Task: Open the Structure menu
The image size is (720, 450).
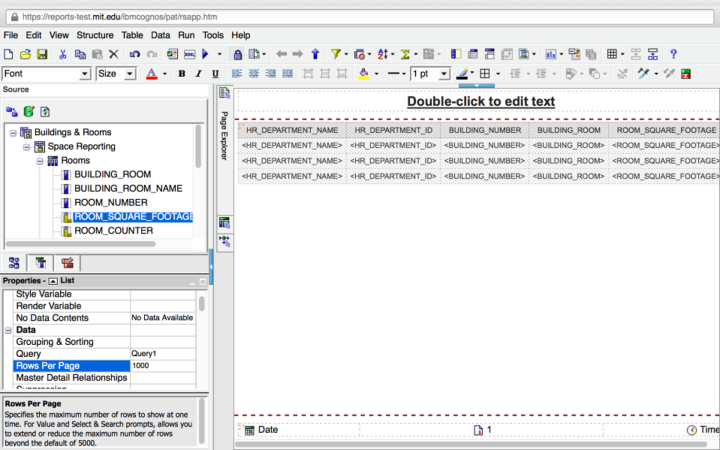Action: [x=95, y=35]
